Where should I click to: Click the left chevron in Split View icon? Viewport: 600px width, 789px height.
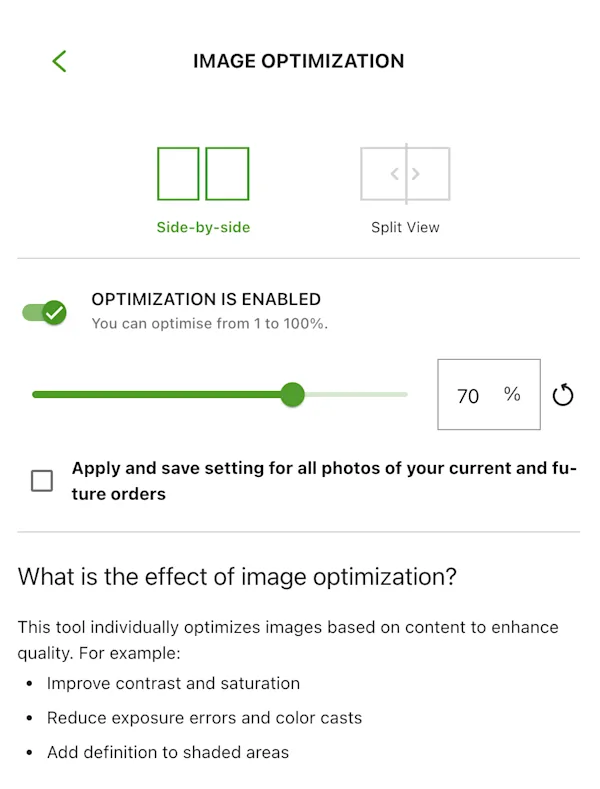(x=394, y=174)
